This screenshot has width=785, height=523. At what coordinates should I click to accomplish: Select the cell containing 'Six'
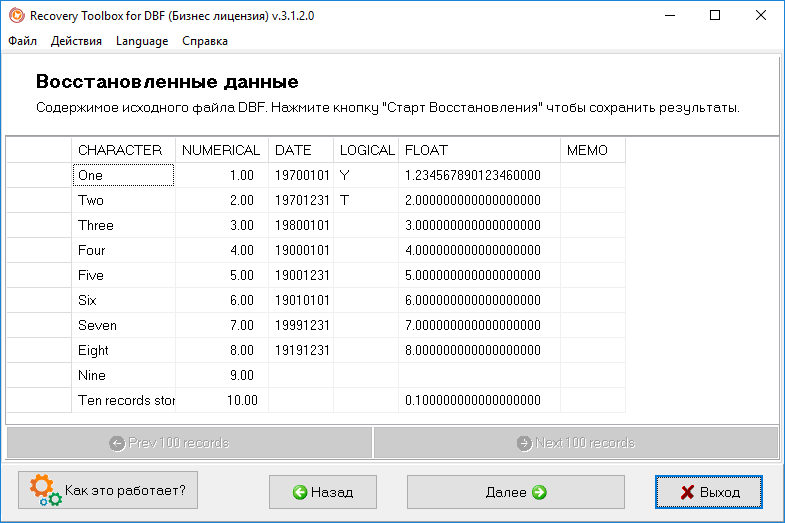(124, 300)
